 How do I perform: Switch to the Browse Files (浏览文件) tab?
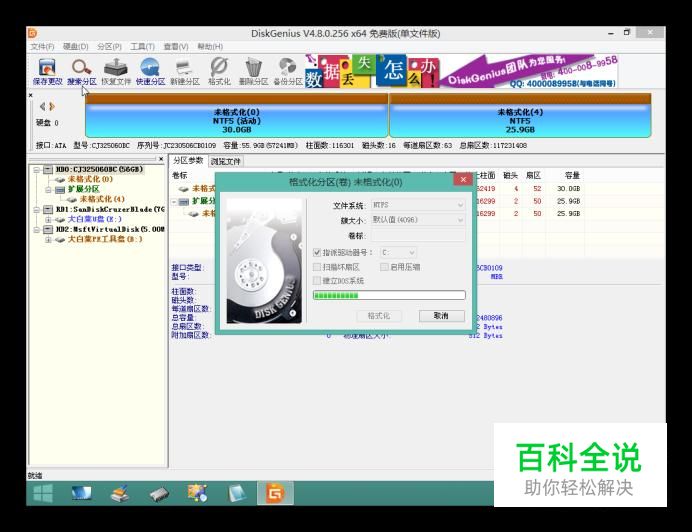click(226, 162)
